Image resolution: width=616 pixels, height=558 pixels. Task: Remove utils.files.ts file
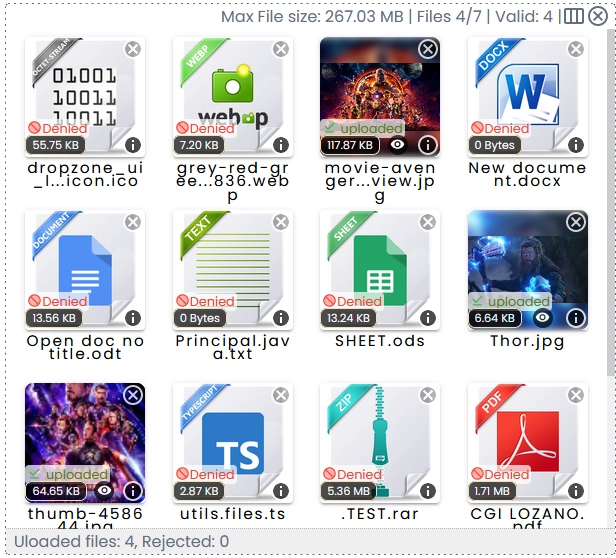pyautogui.click(x=281, y=395)
